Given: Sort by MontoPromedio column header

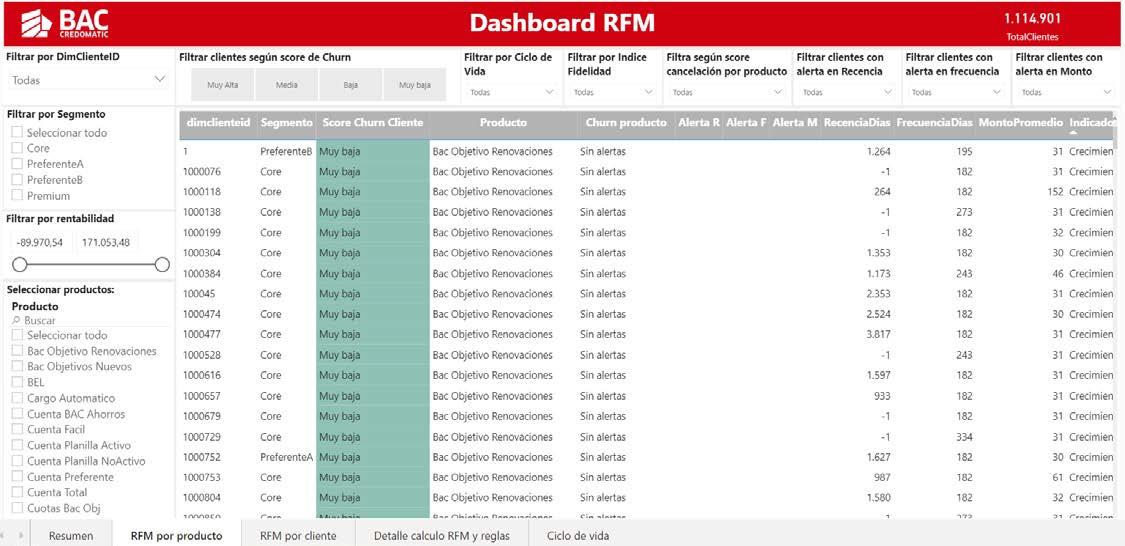Looking at the screenshot, I should (x=1020, y=123).
